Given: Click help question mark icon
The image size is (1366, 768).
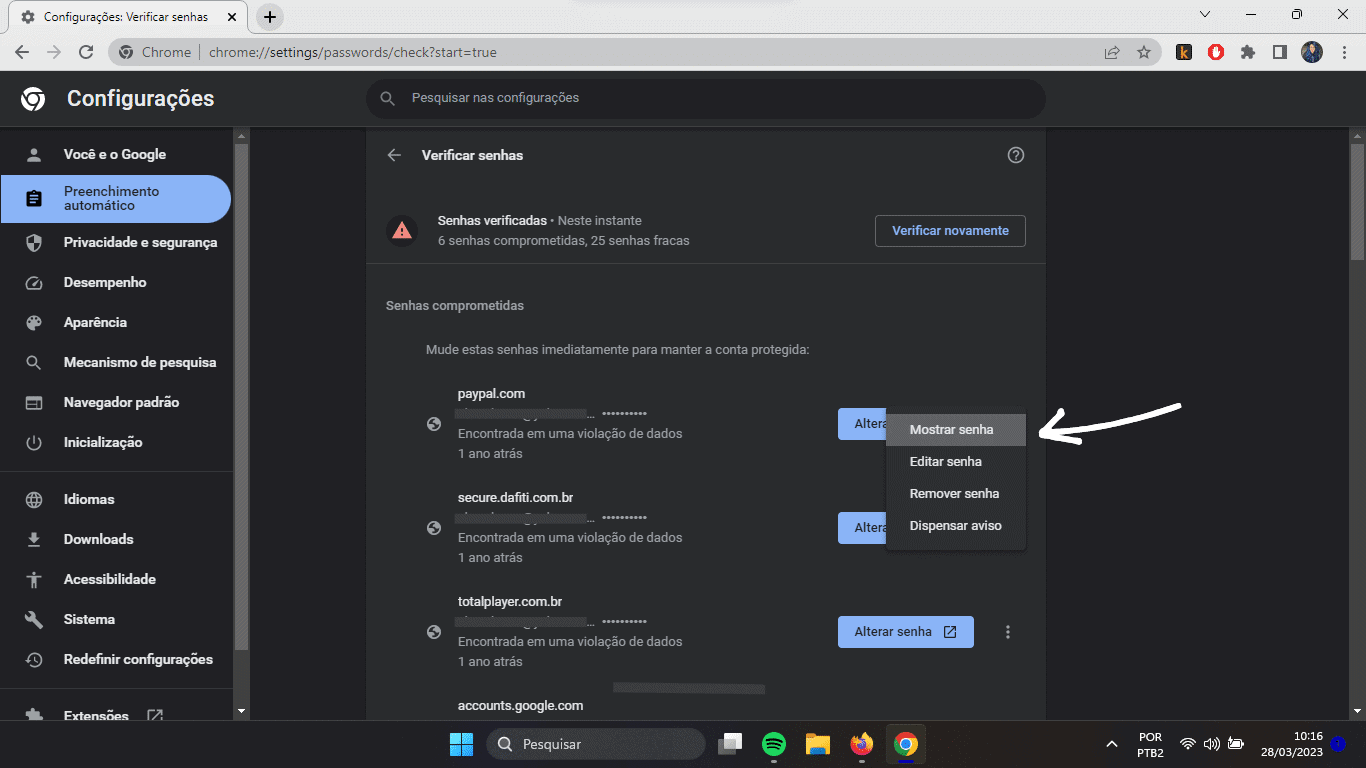Looking at the screenshot, I should (x=1016, y=155).
